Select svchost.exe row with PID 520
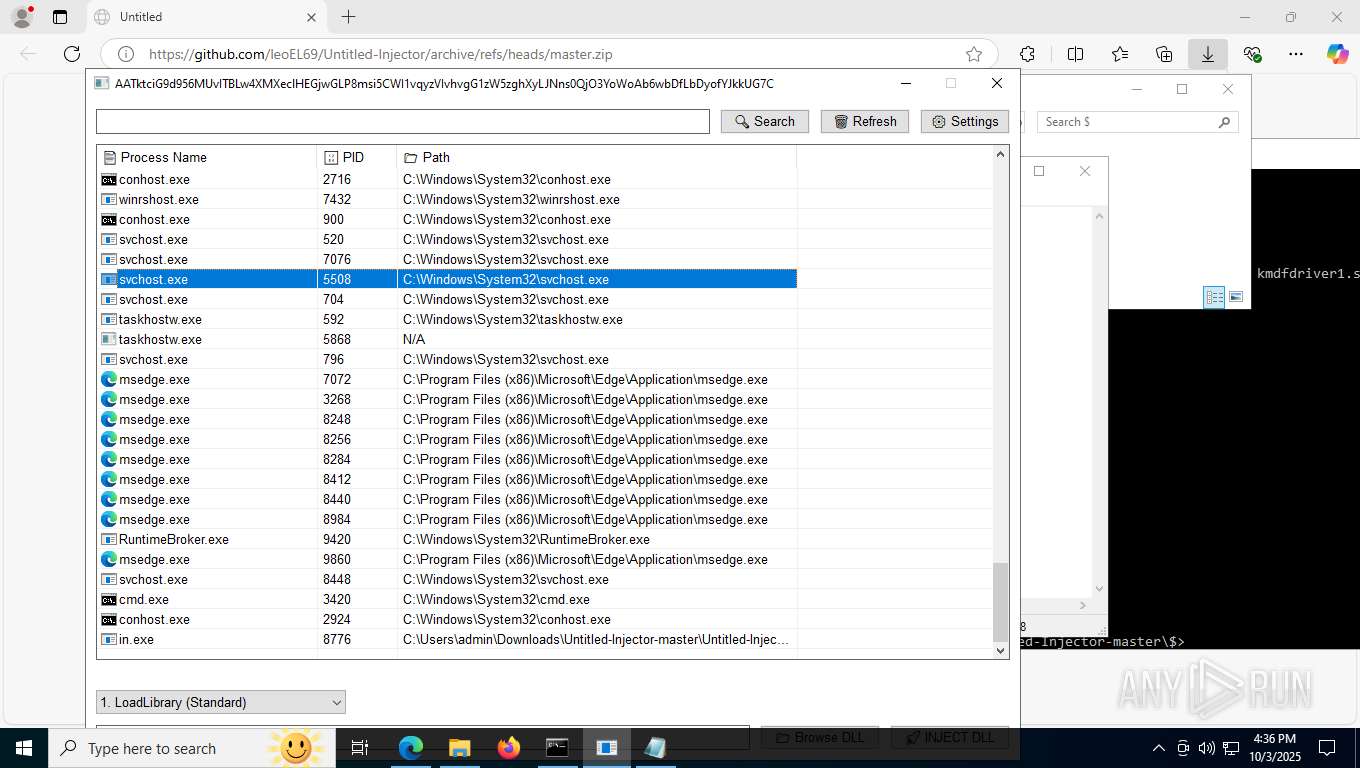The height and width of the screenshot is (768, 1360). 447,239
